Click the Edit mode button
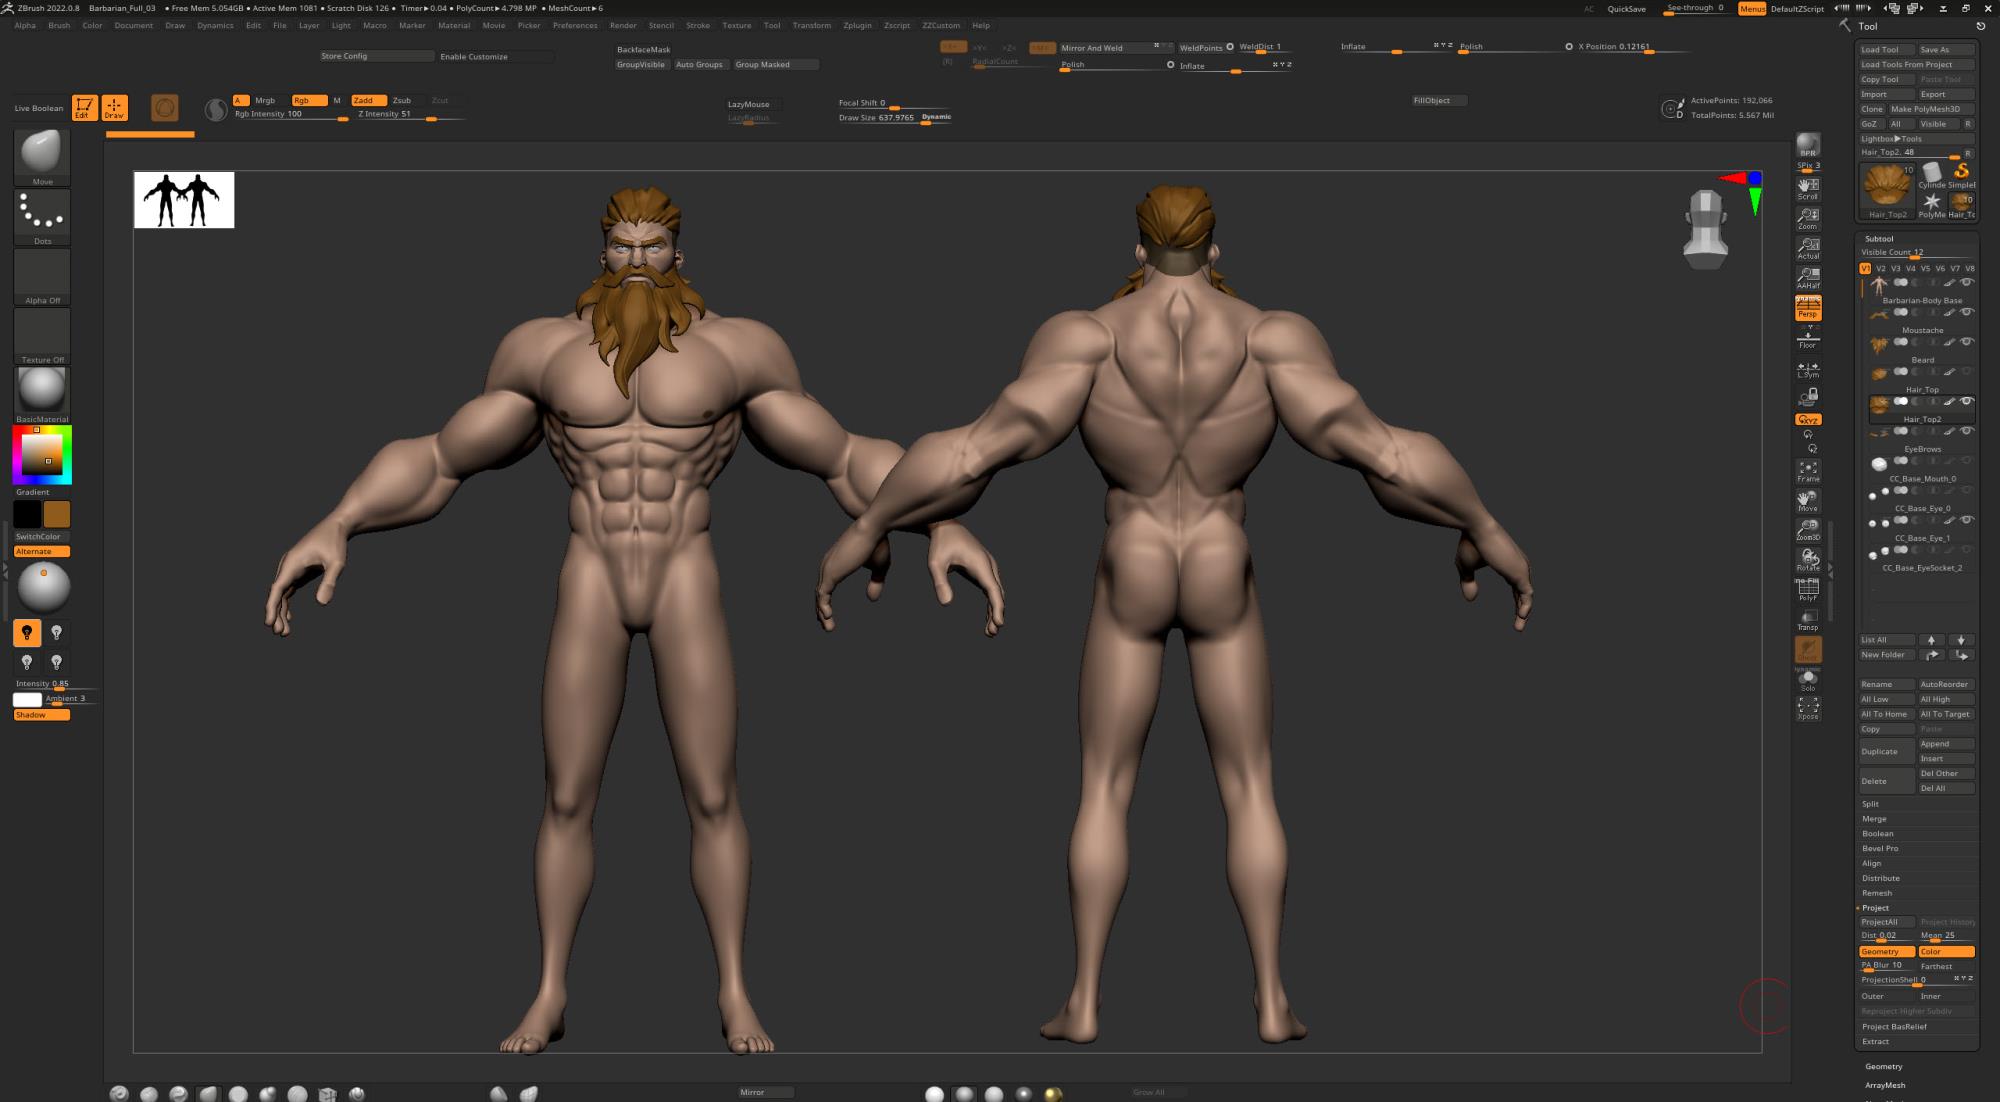 pos(85,108)
